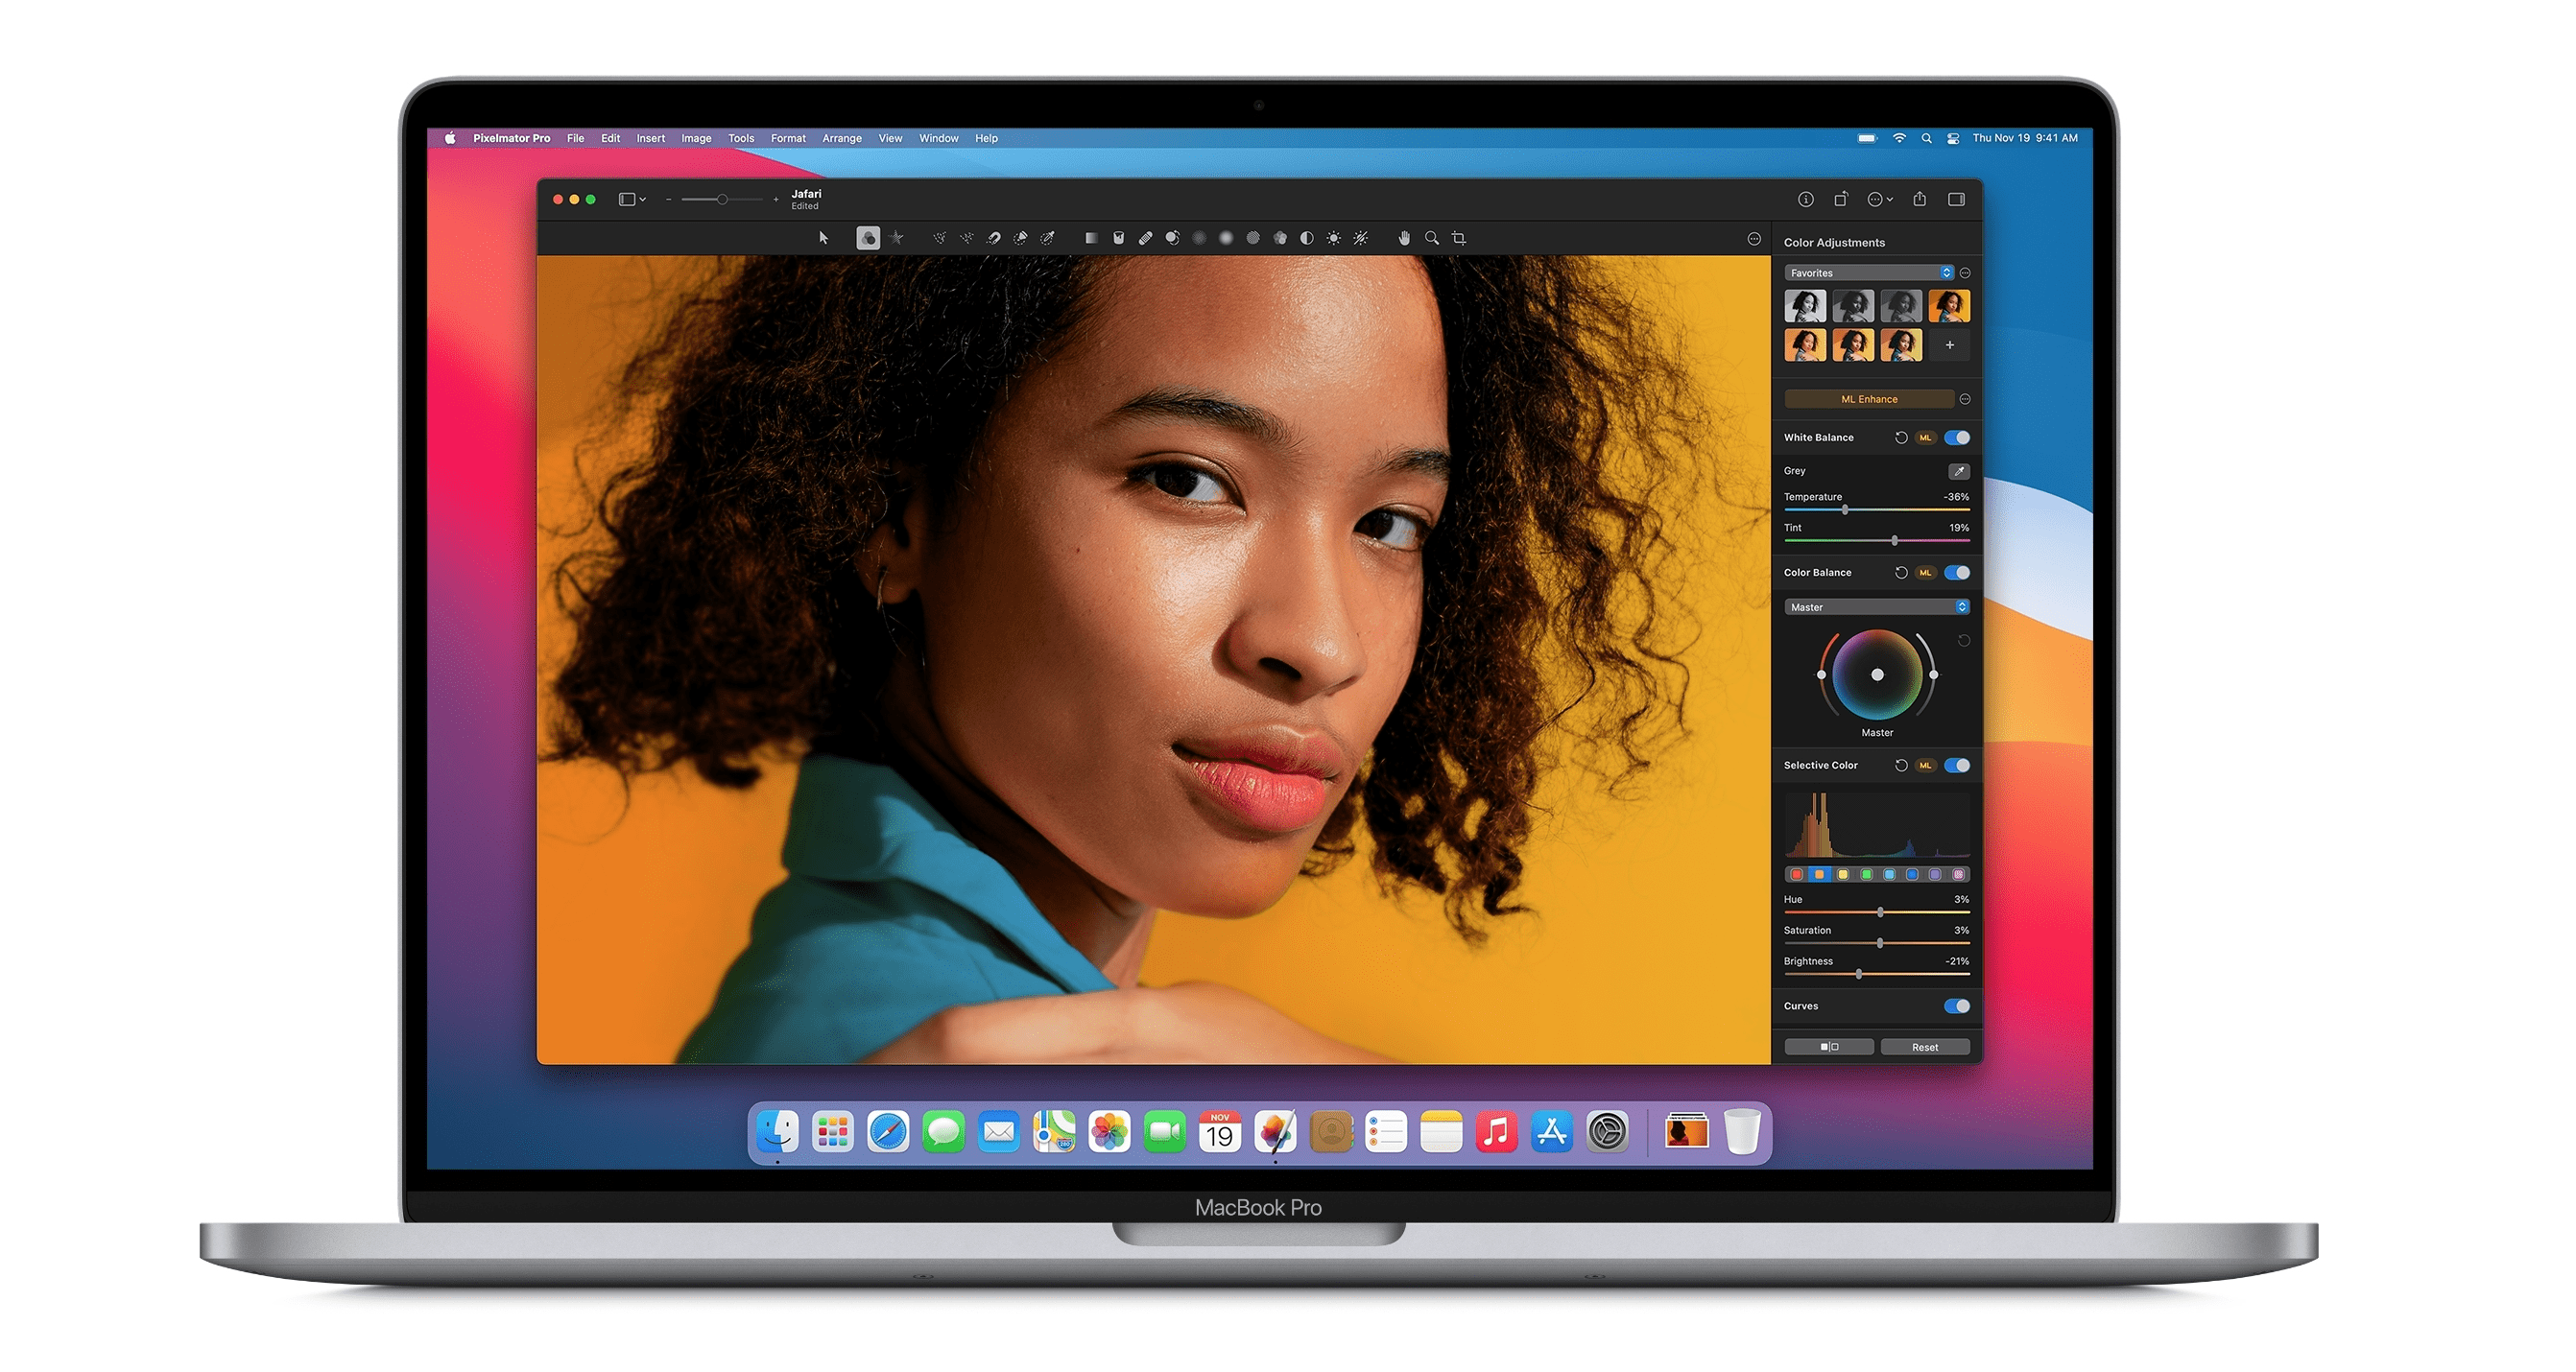Click the Temperature slider handle

click(1845, 510)
